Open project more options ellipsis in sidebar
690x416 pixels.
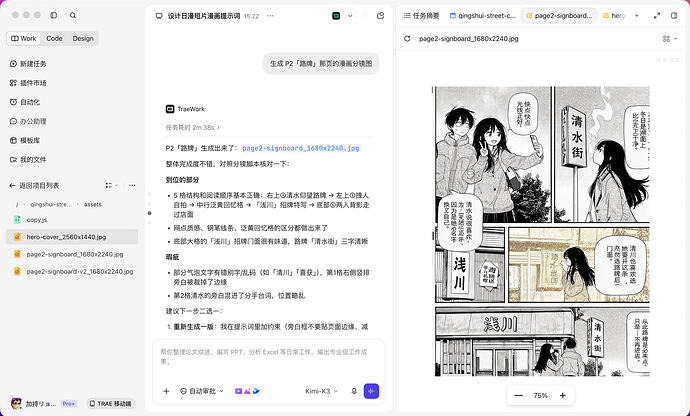132,185
